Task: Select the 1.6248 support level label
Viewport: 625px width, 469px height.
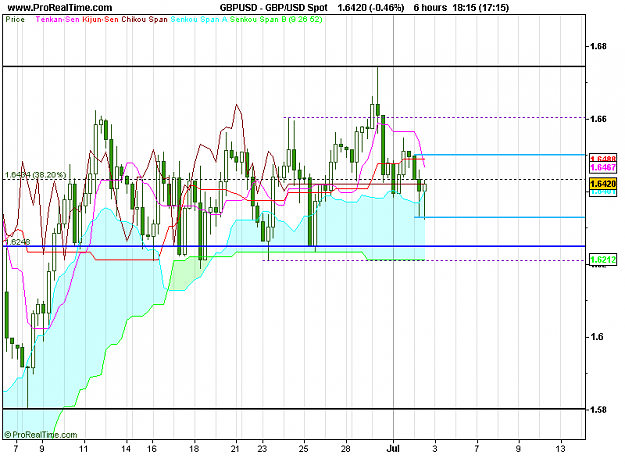Action: pyautogui.click(x=18, y=242)
